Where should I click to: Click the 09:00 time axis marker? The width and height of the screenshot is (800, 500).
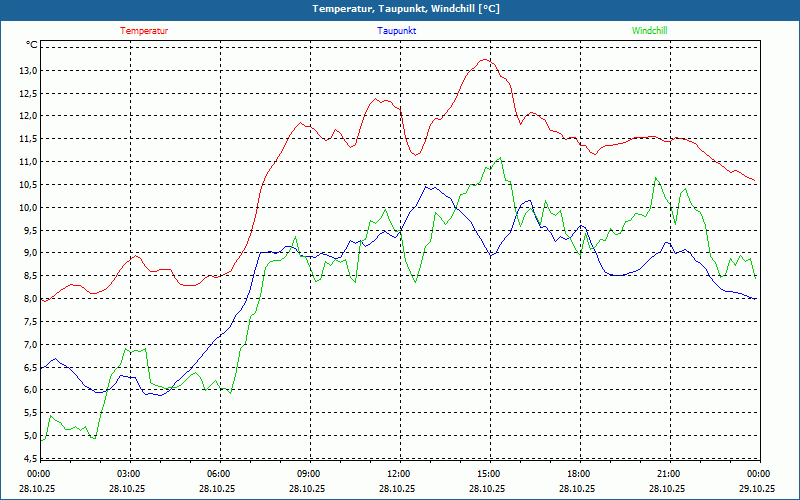tap(309, 474)
